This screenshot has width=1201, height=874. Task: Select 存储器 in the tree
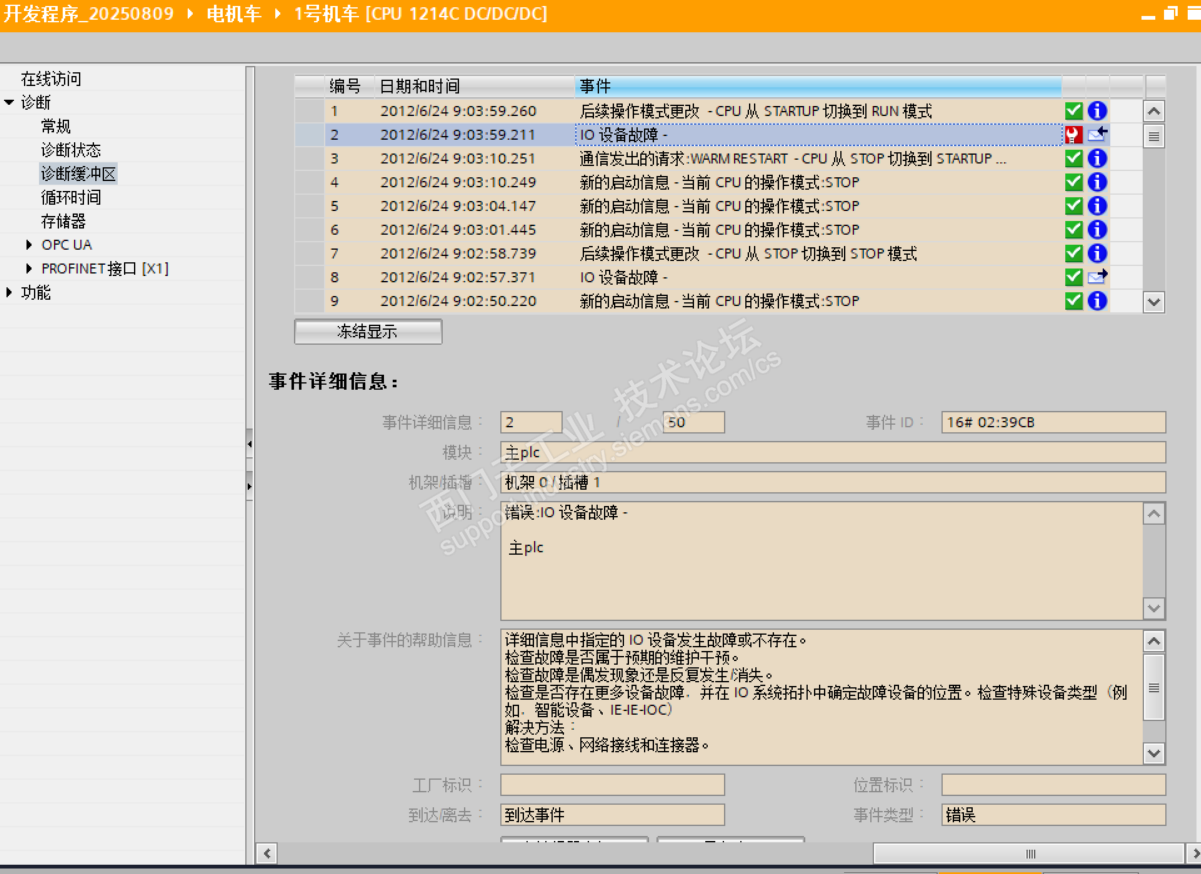click(63, 221)
